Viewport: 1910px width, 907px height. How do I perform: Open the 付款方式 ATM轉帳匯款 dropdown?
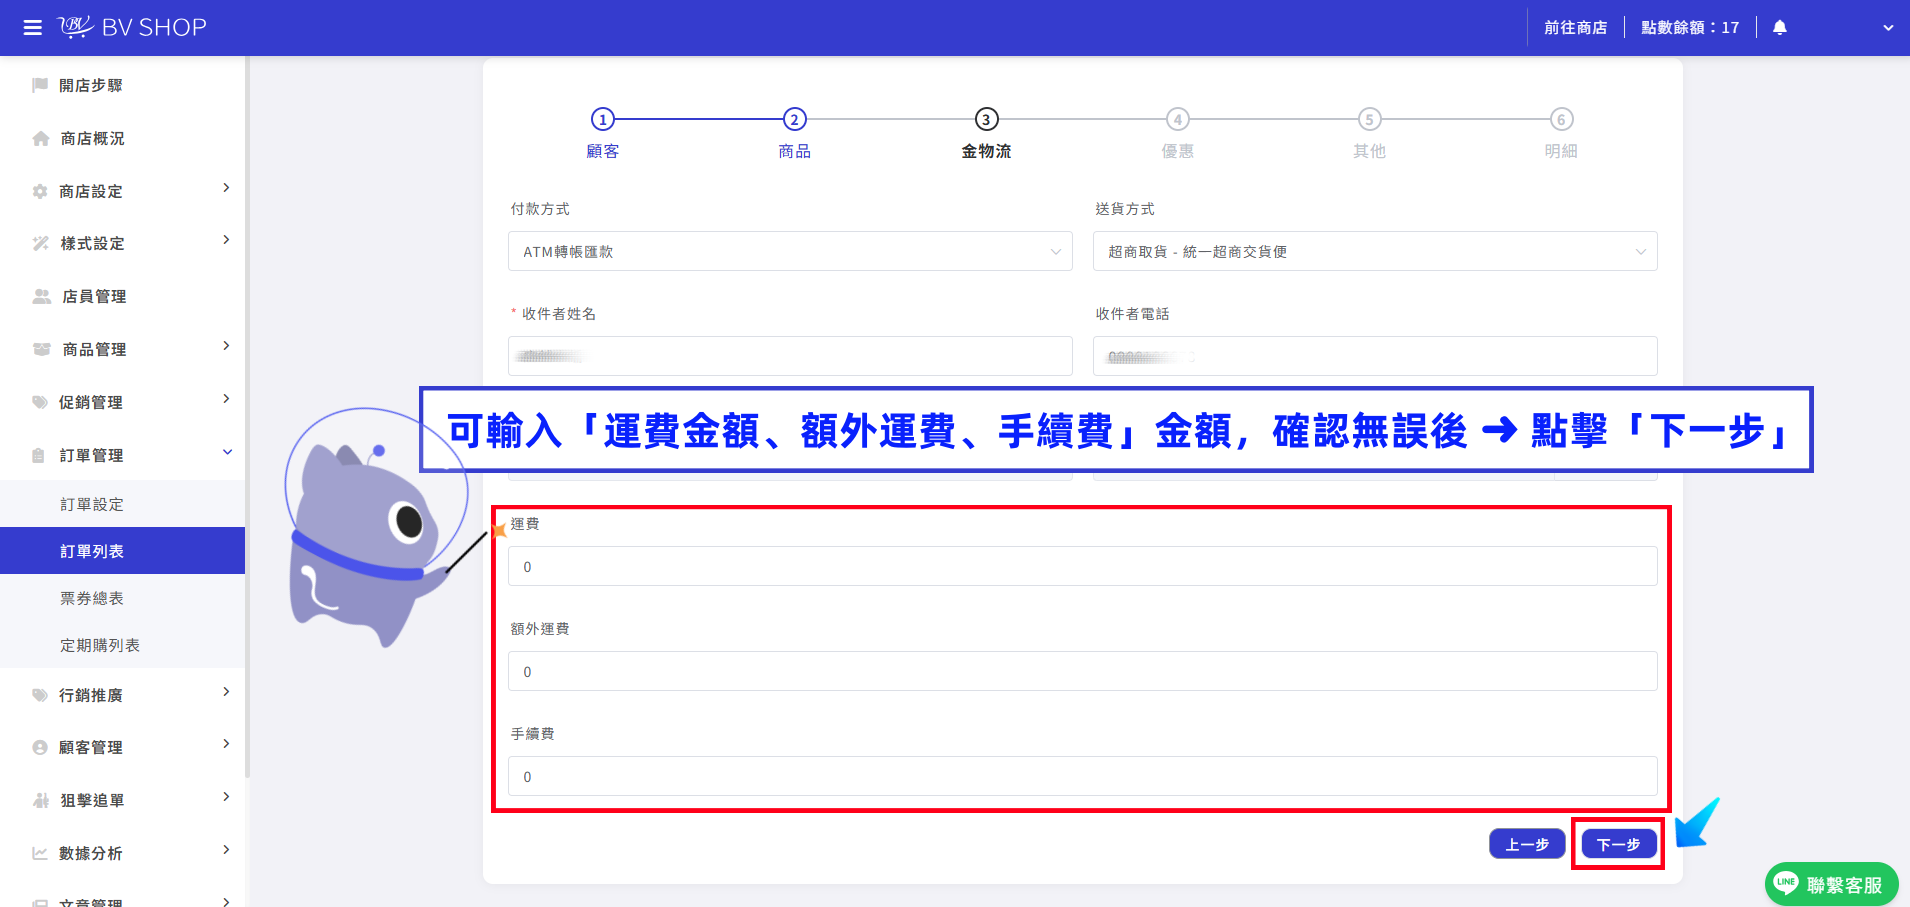click(790, 251)
